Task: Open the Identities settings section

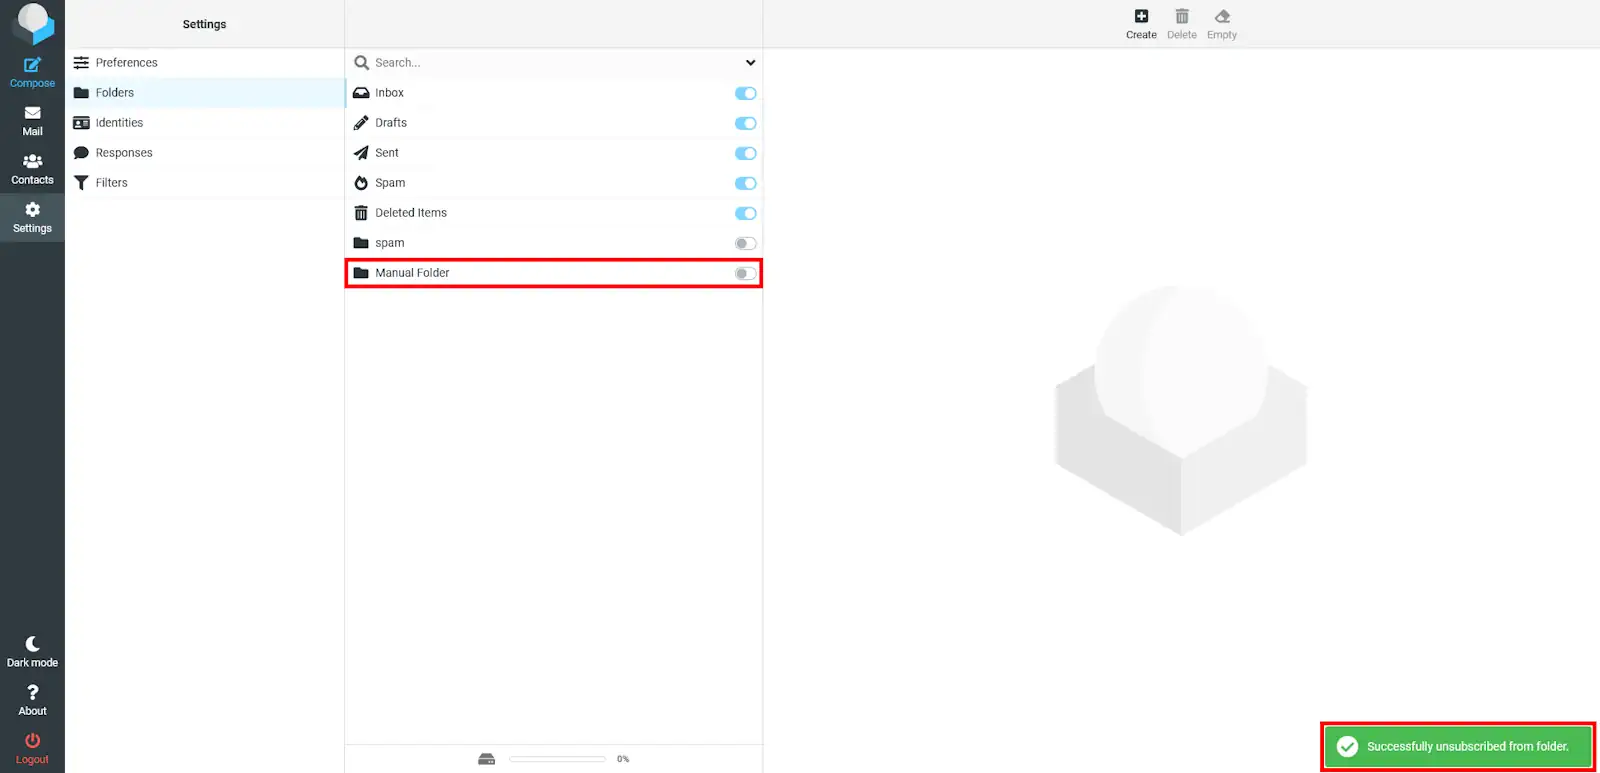Action: 119,123
